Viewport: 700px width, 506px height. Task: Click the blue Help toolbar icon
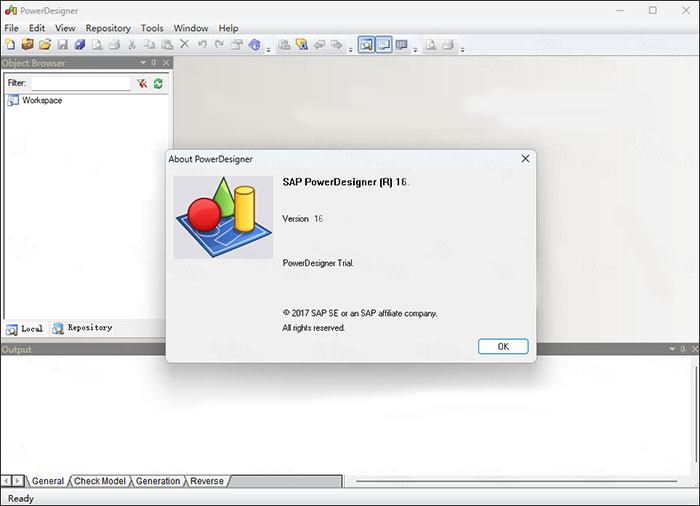tap(254, 45)
